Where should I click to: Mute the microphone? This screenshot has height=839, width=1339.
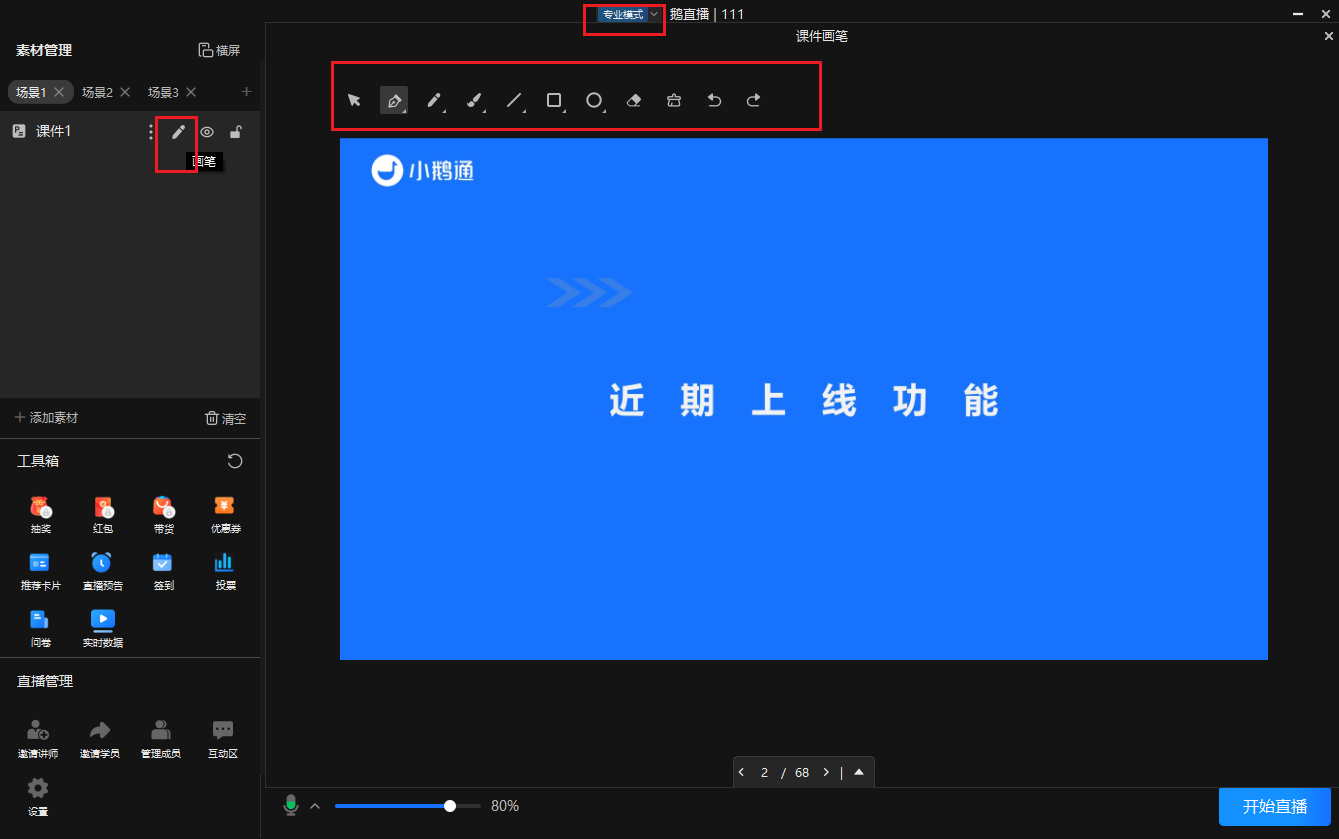click(291, 805)
